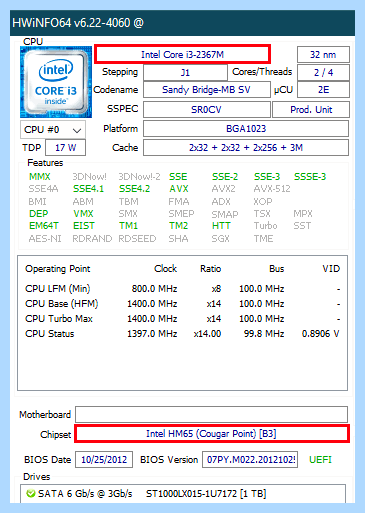
Task: Click the VID column header
Action: (331, 269)
